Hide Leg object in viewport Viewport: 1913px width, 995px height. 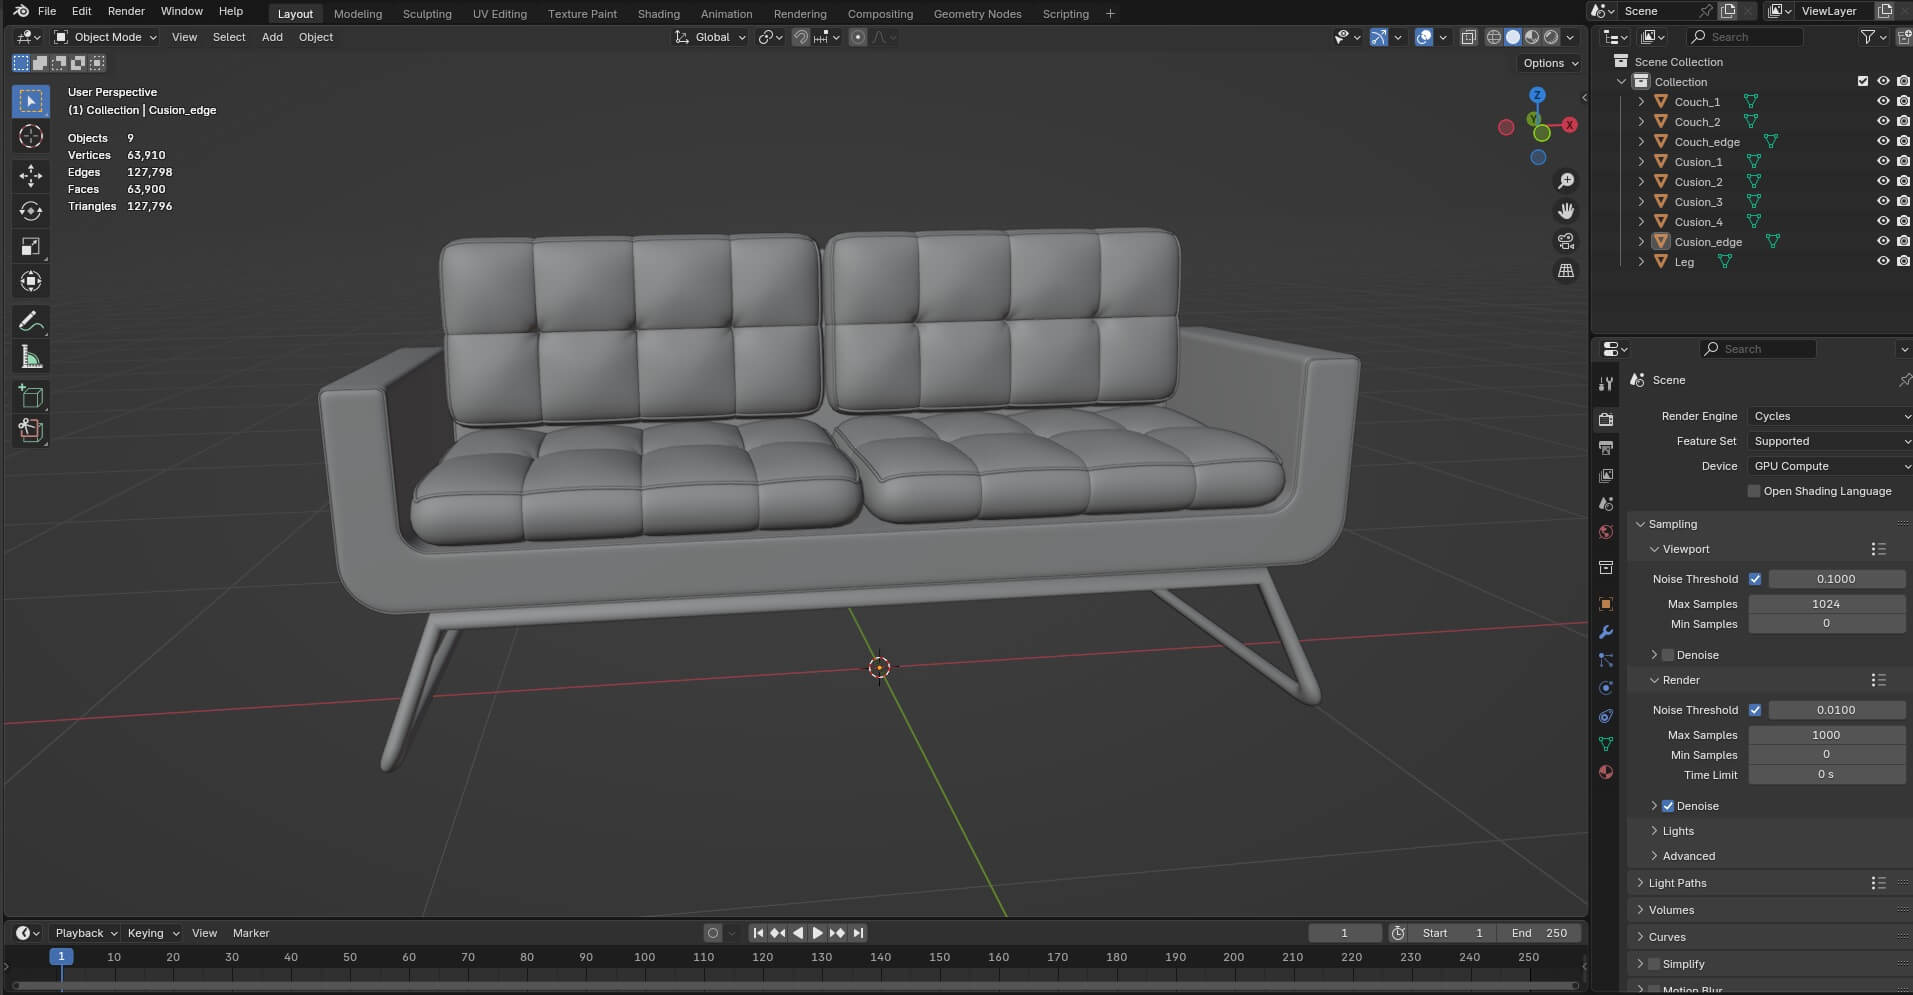[1883, 261]
